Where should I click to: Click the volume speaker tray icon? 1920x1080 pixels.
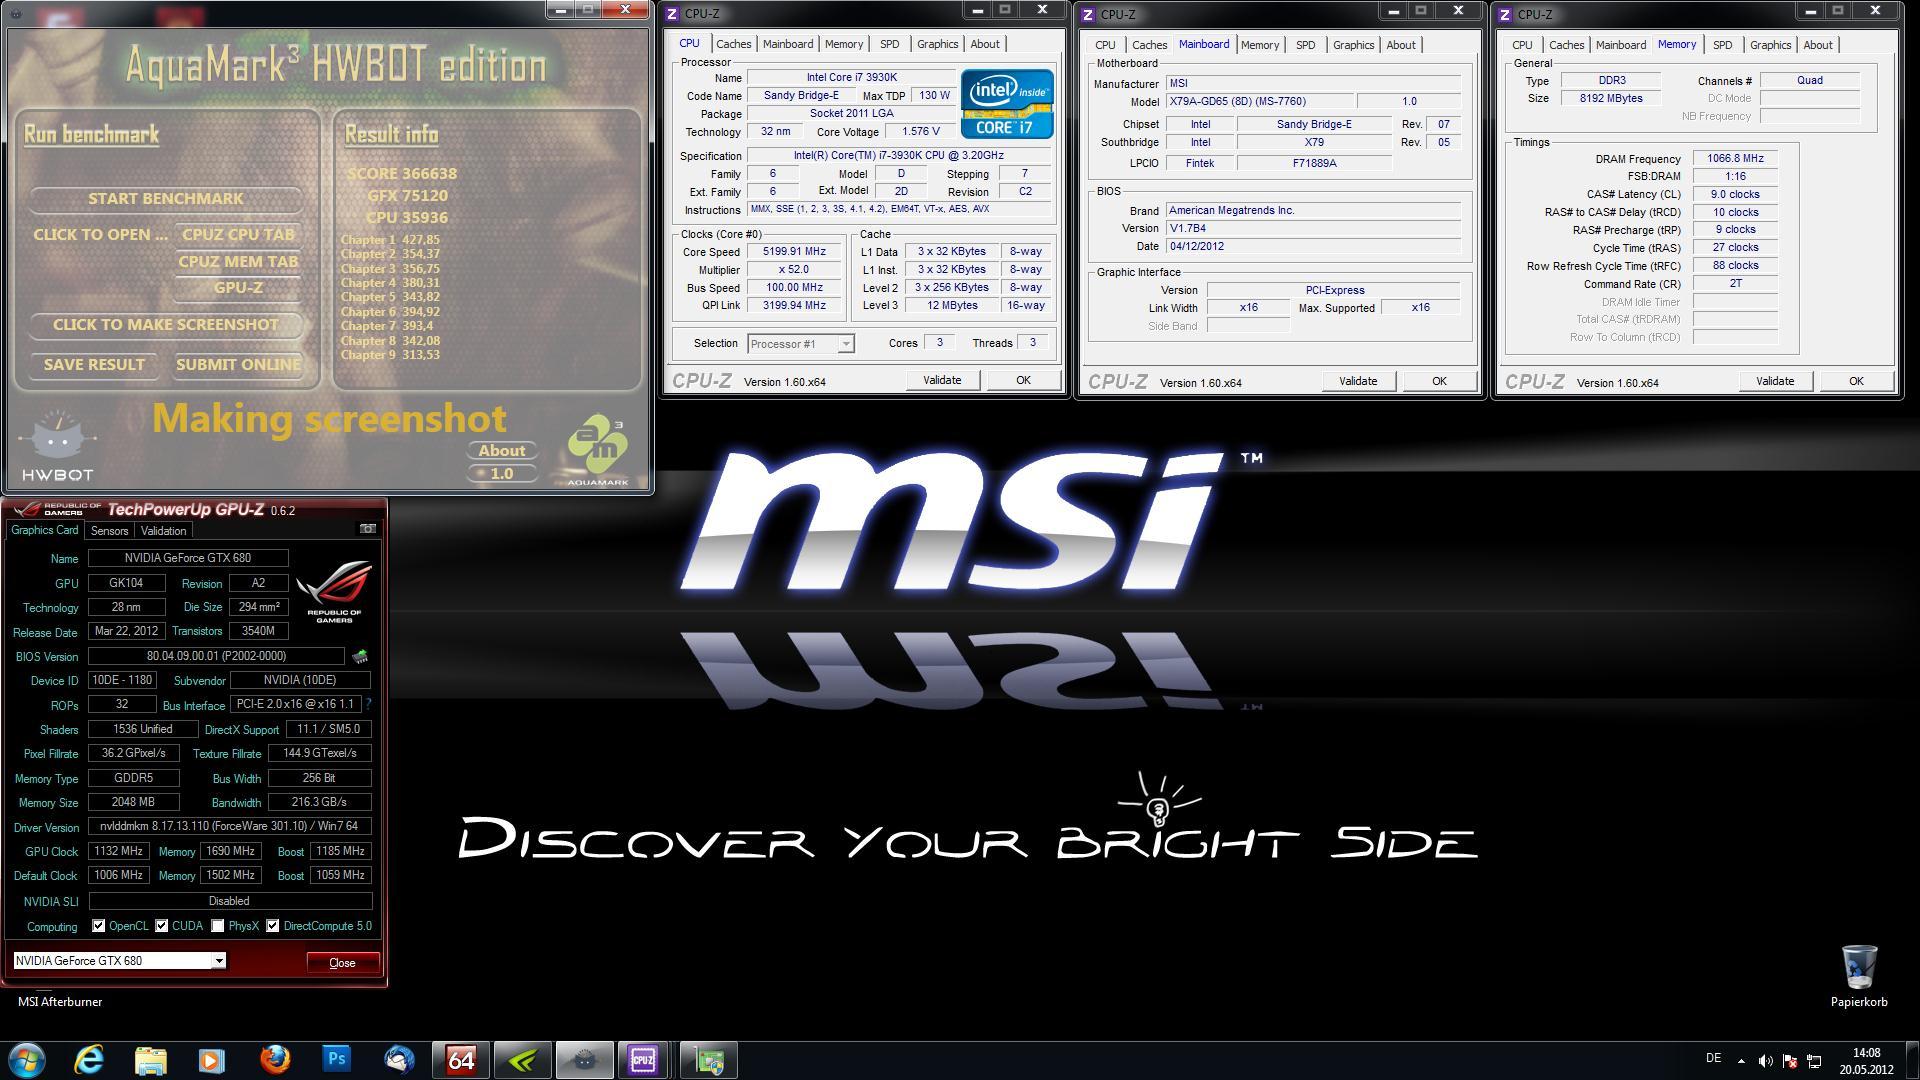pos(1765,1061)
